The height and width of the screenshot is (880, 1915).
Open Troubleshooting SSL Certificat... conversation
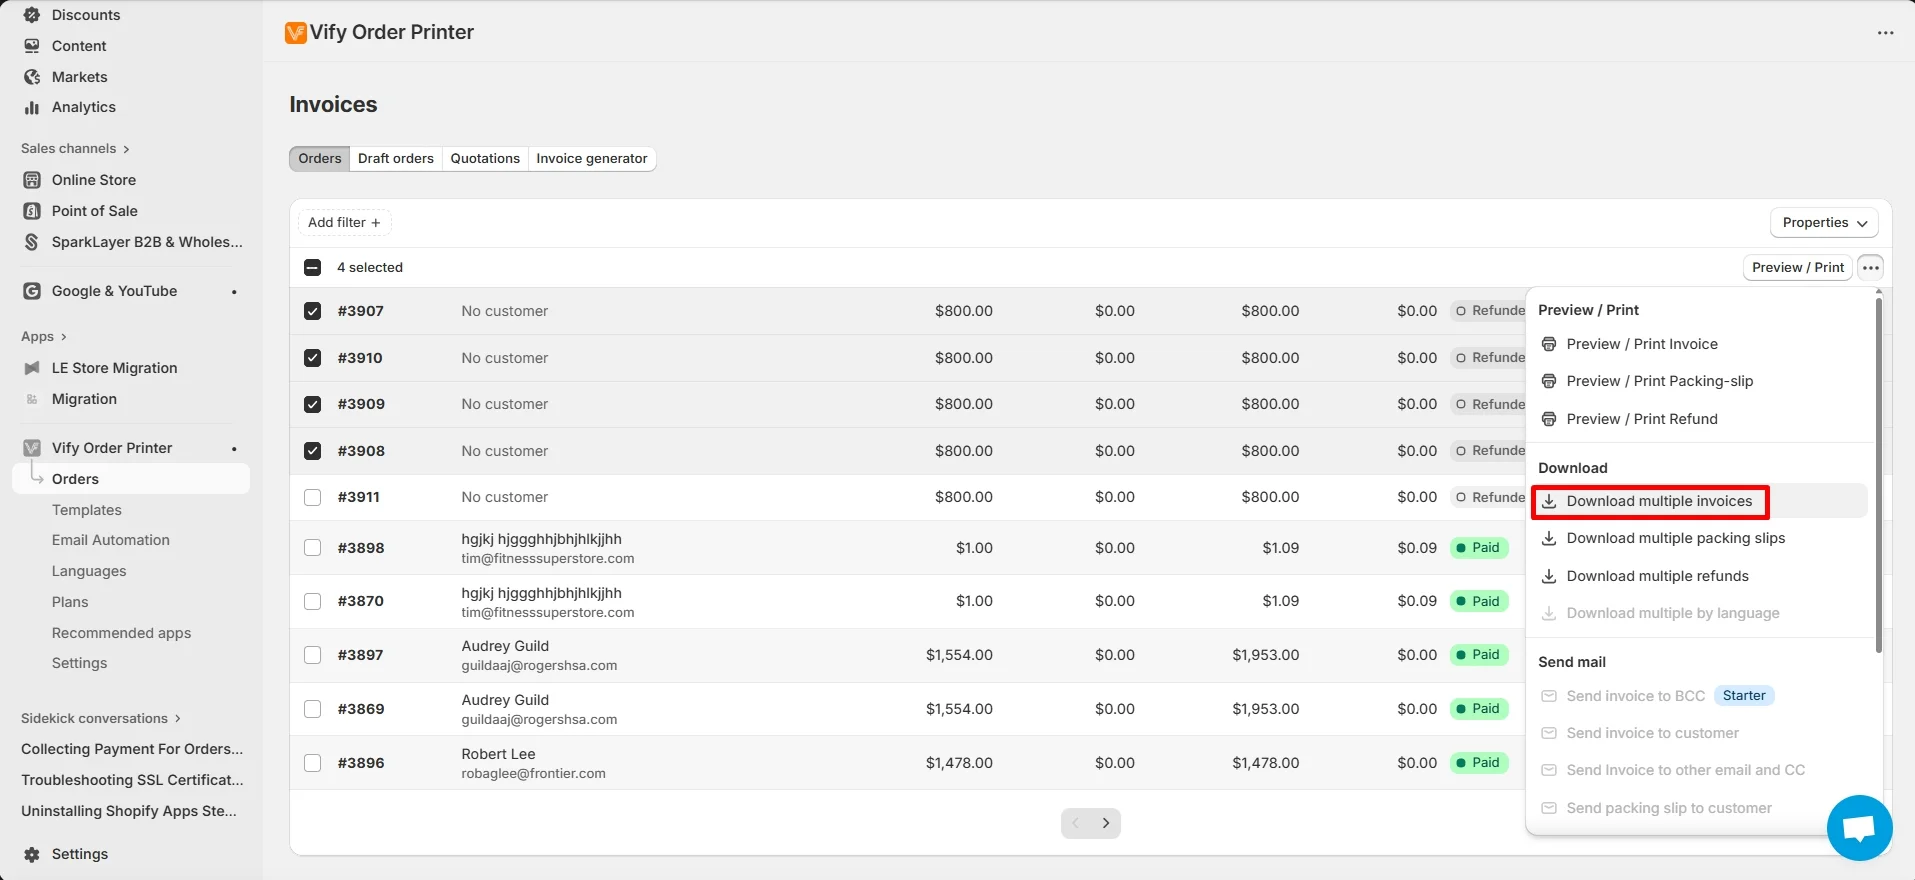131,780
